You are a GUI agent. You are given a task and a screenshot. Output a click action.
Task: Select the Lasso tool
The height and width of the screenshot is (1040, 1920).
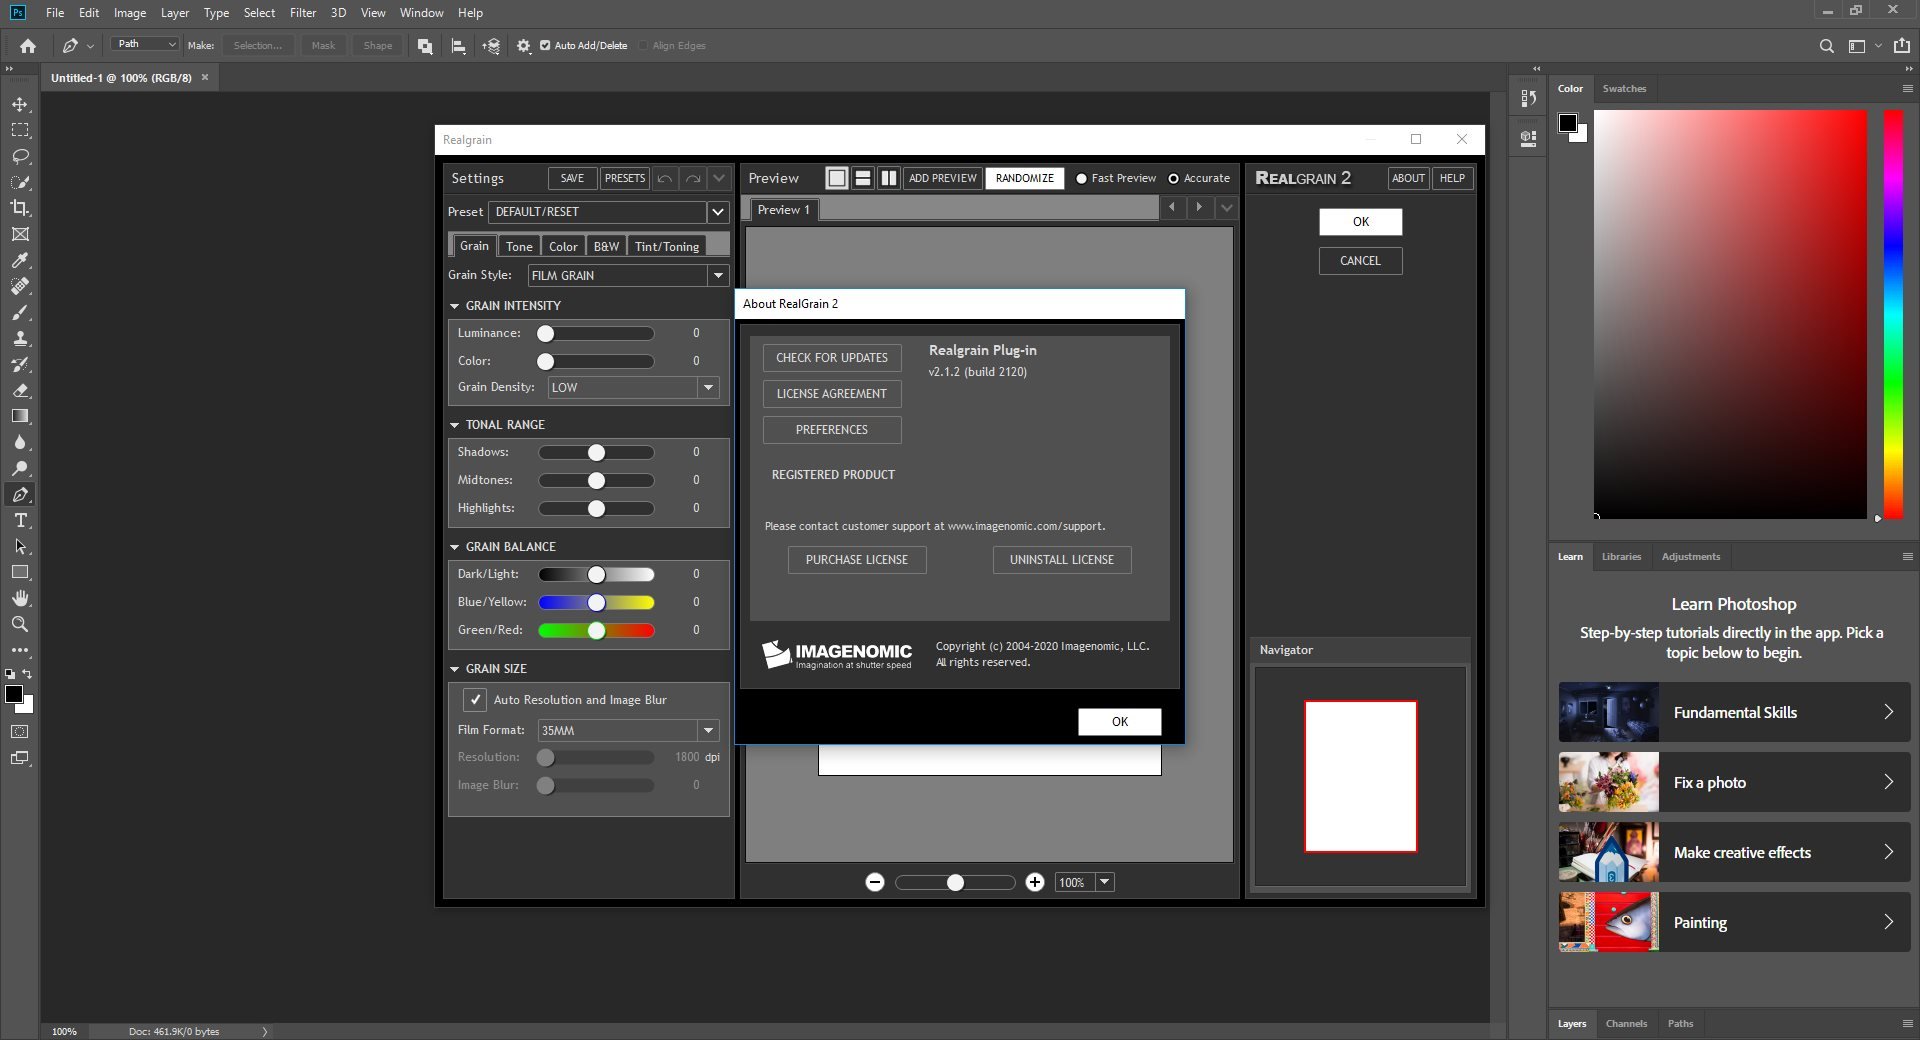click(x=20, y=156)
